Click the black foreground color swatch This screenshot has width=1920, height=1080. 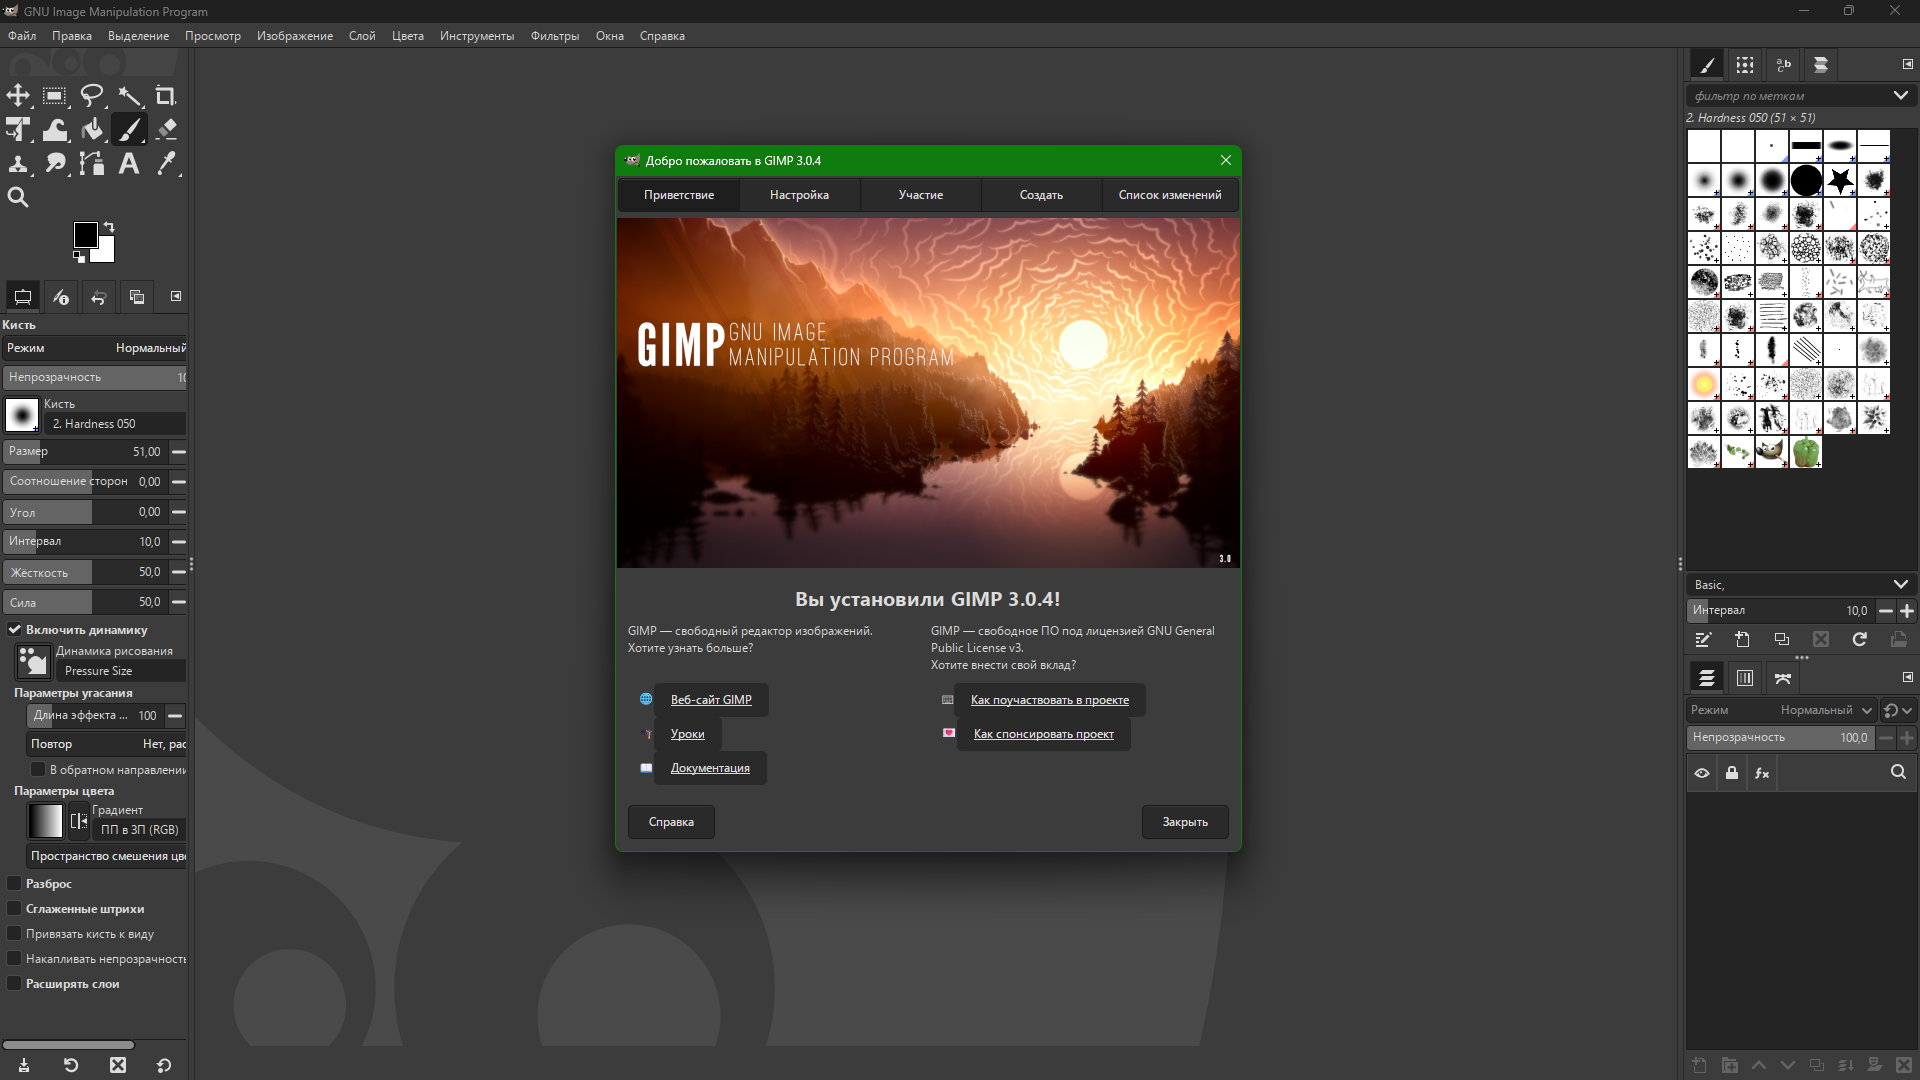pos(85,235)
